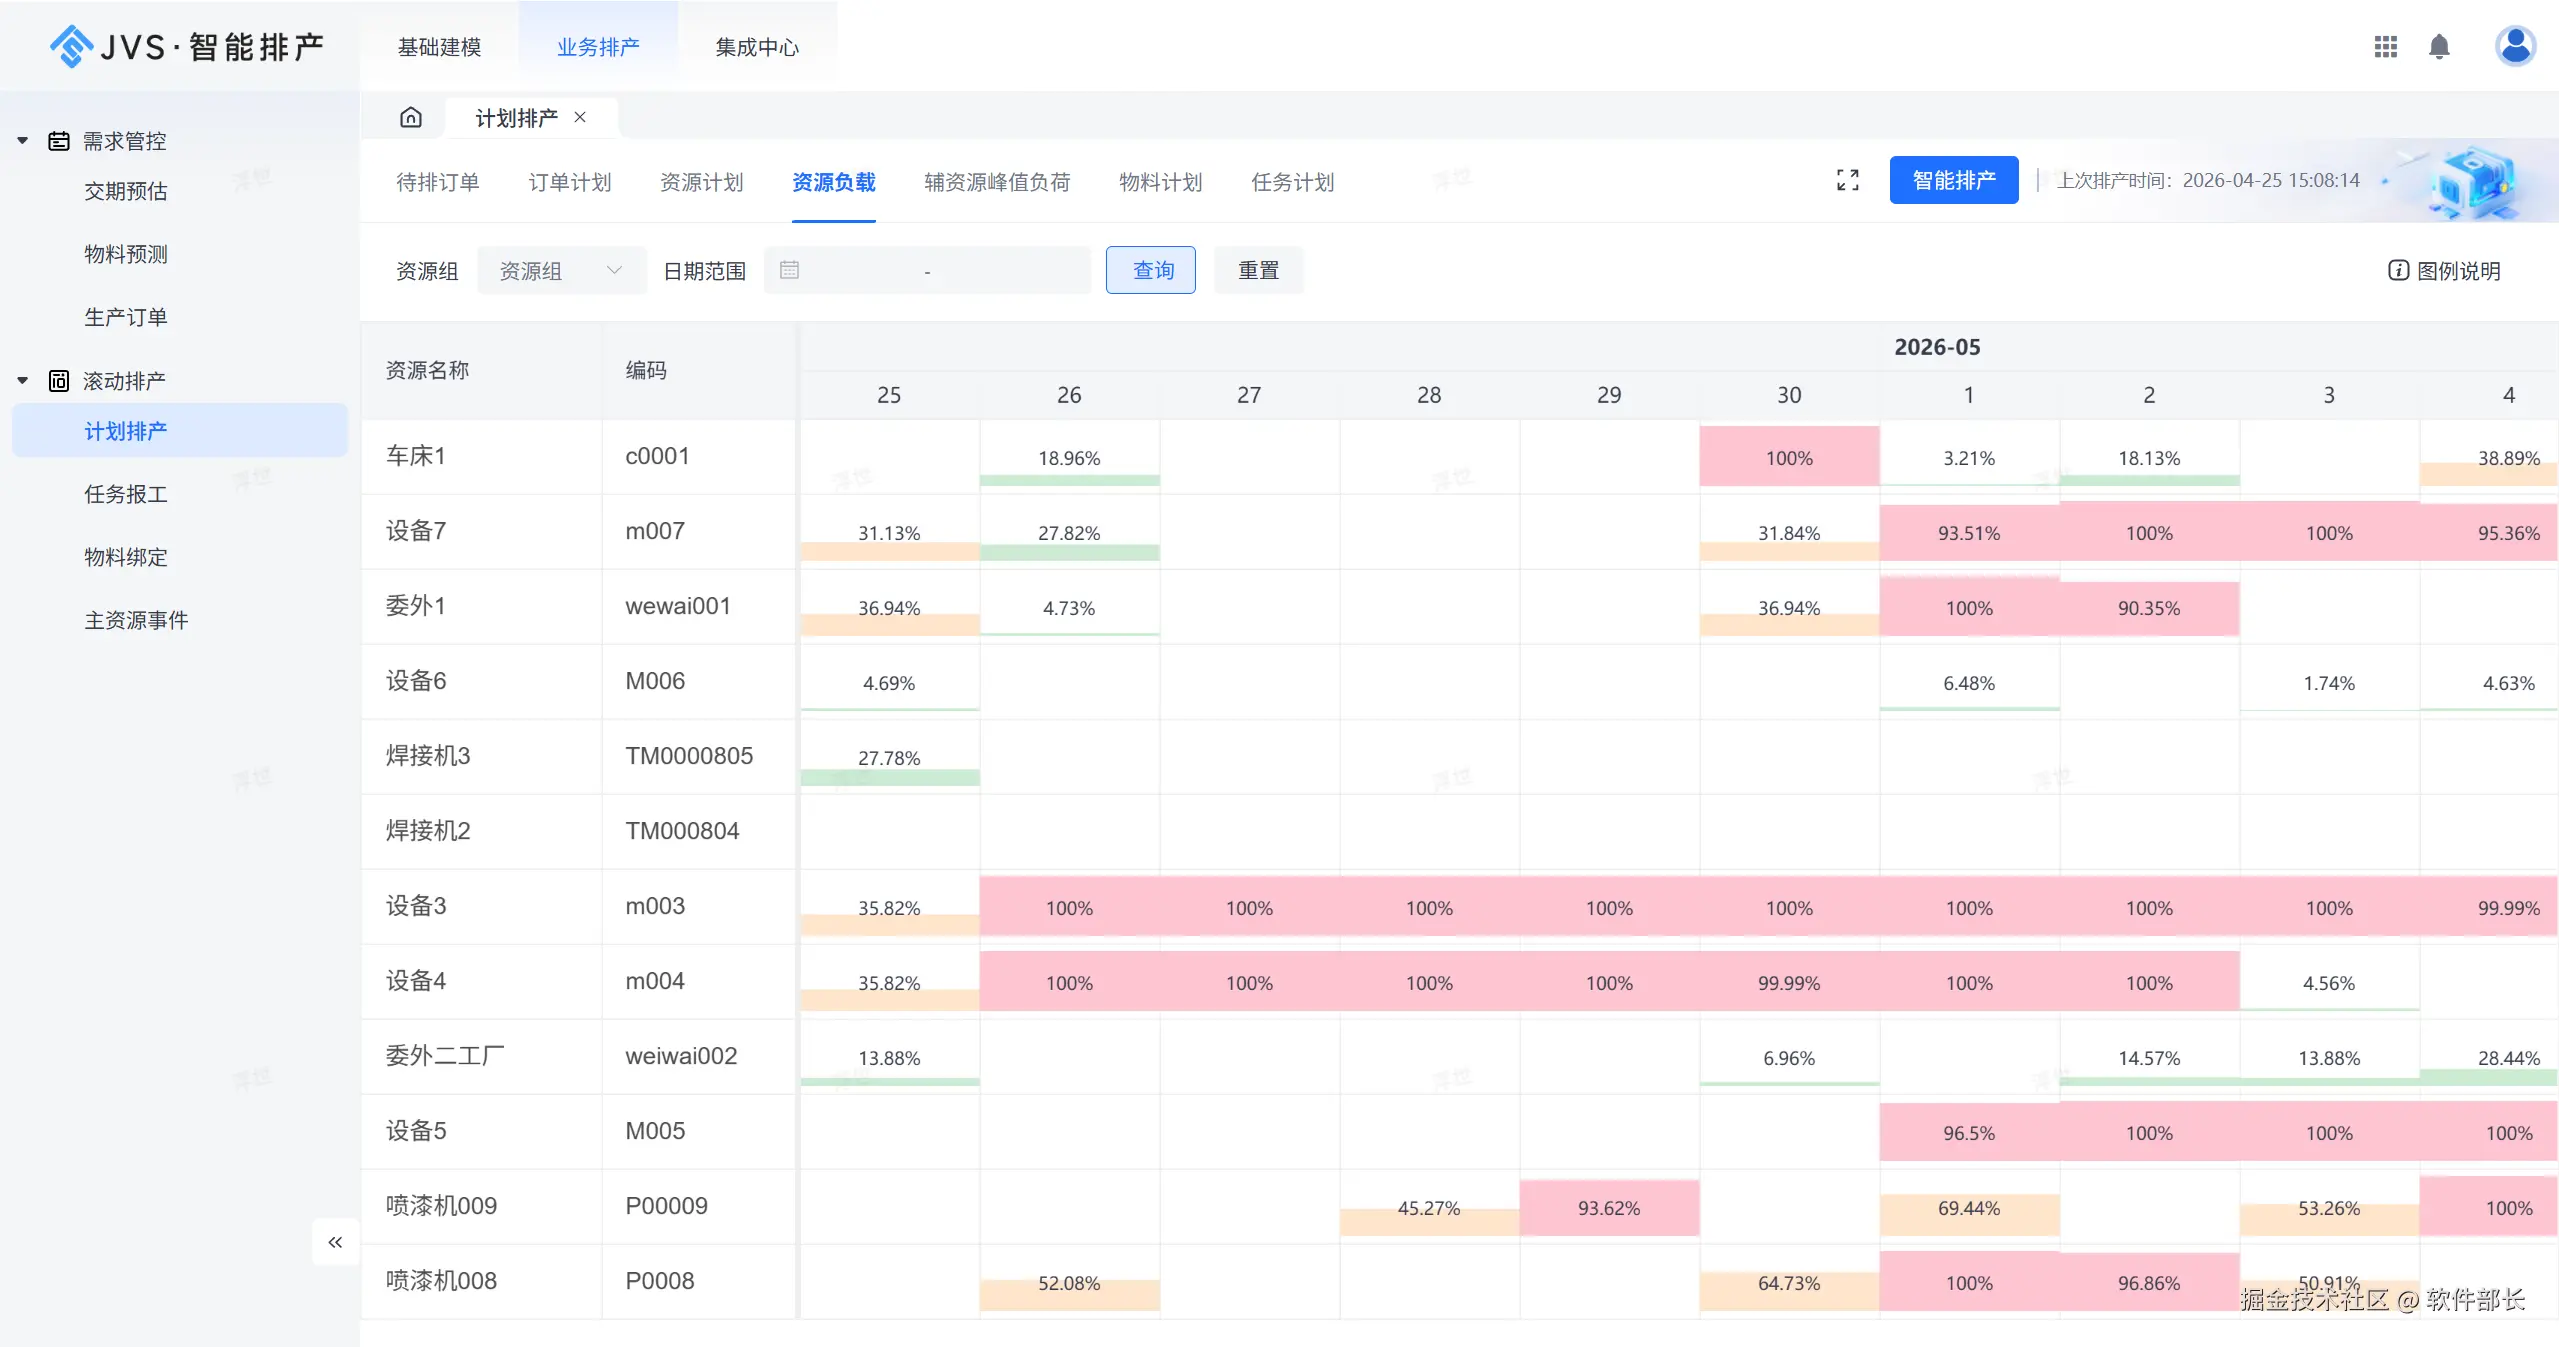Viewport: 2559px width, 1347px height.
Task: Click 车床1 100% load cell on day 30
Action: tap(1788, 457)
